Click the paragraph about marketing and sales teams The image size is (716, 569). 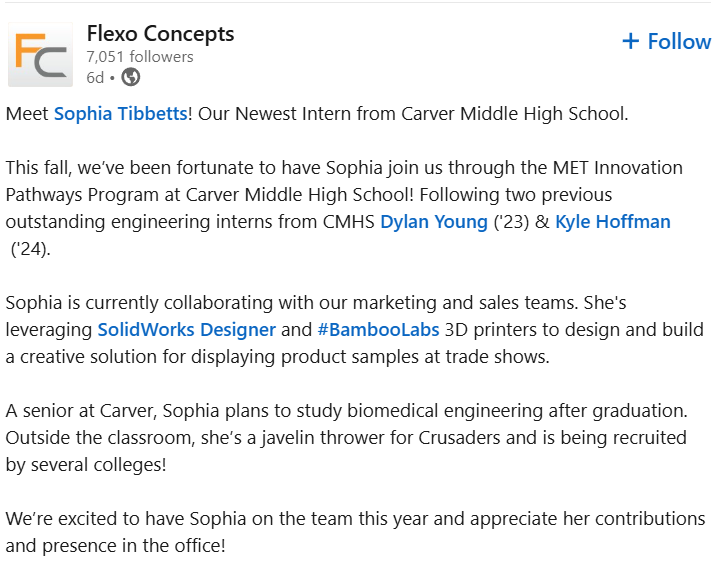pyautogui.click(x=330, y=302)
